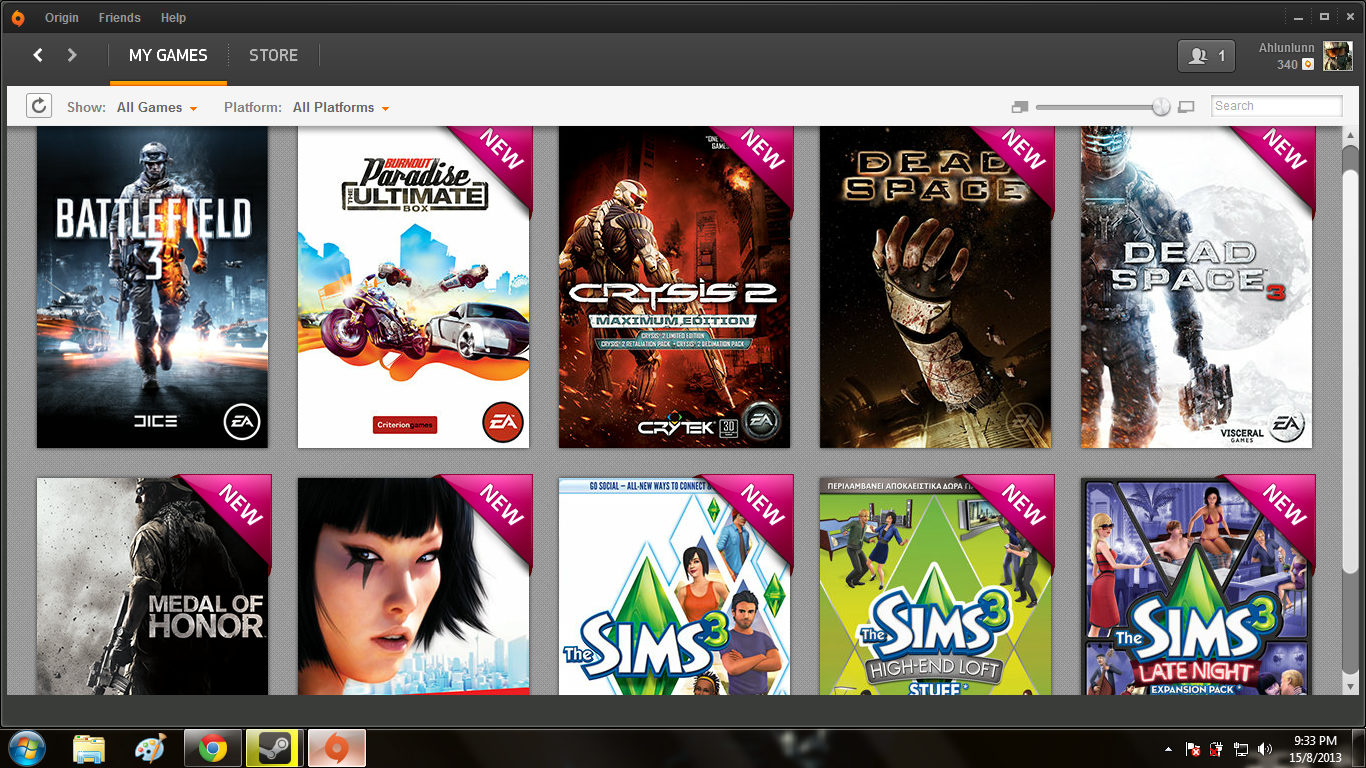Select Sims 3 High-End Loft Stuff tile
The image size is (1366, 768).
pos(936,586)
